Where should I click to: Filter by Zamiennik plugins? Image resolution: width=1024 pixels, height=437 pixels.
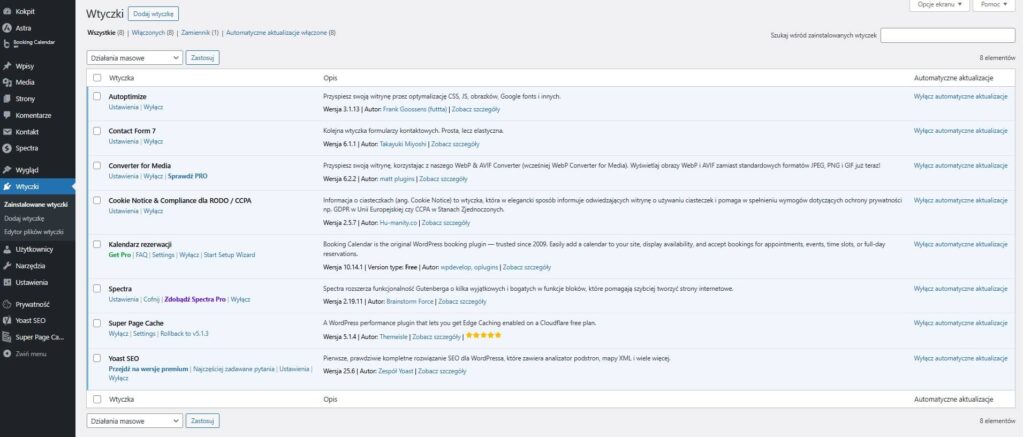pyautogui.click(x=195, y=32)
